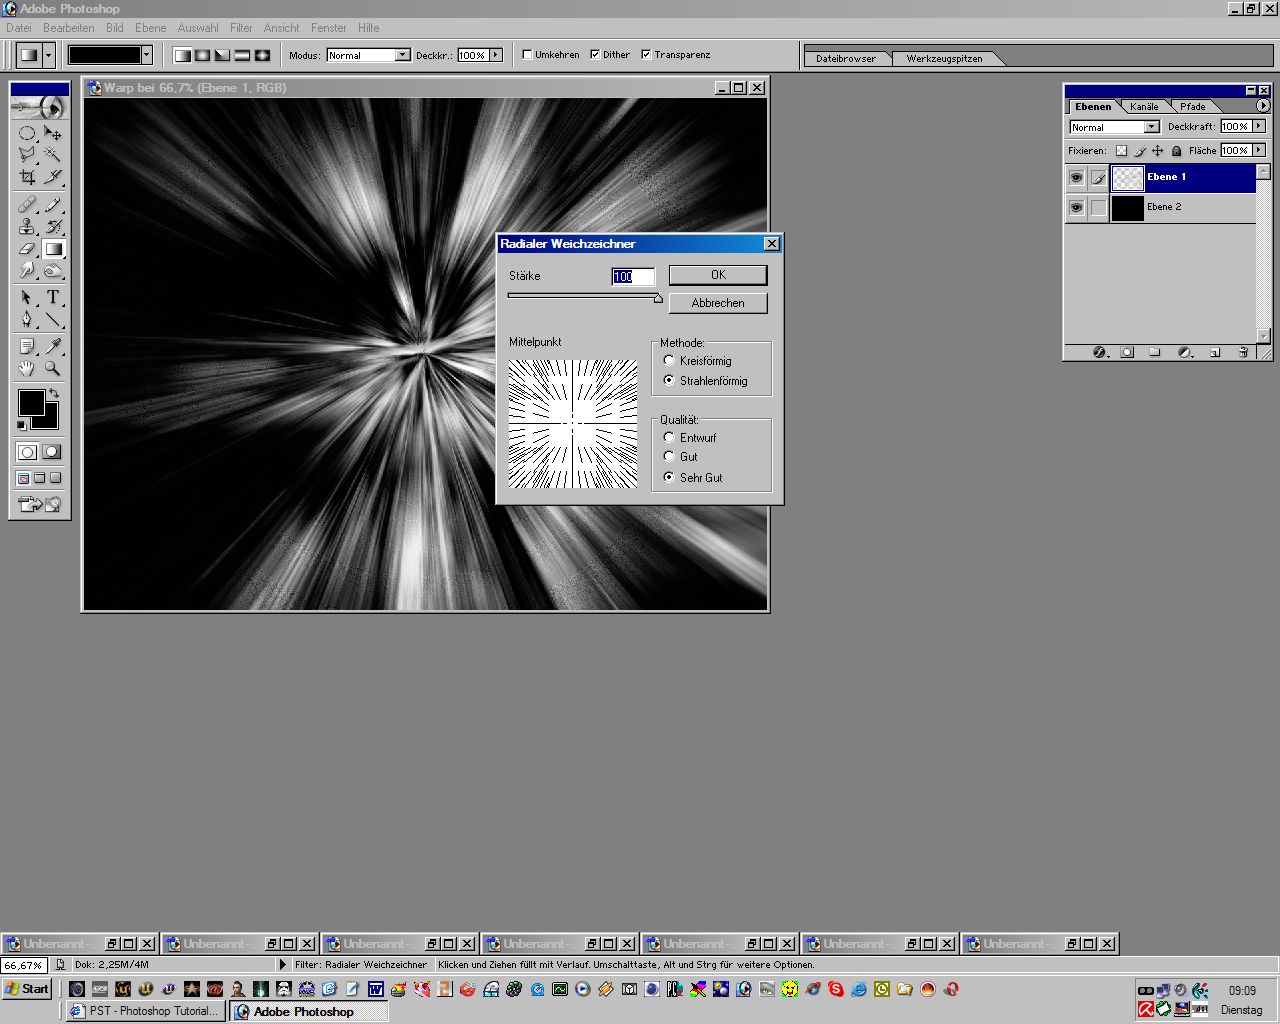Click the Stärke slider handle
1280x1024 pixels.
658,298
